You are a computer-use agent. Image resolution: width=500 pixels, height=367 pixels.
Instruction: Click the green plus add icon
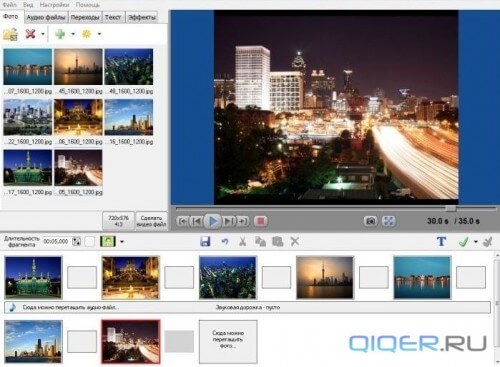tap(60, 34)
